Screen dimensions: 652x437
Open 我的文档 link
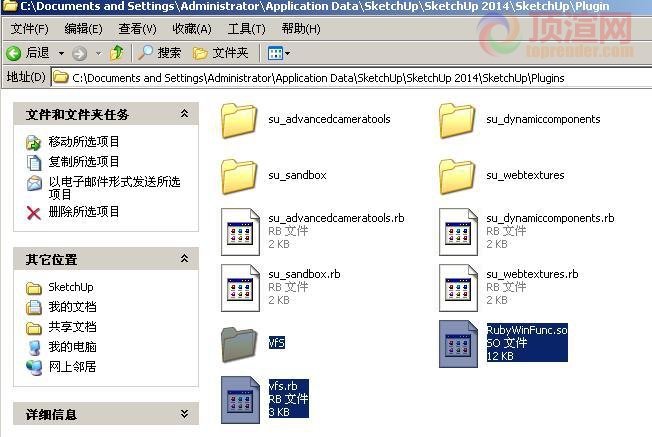tap(72, 307)
